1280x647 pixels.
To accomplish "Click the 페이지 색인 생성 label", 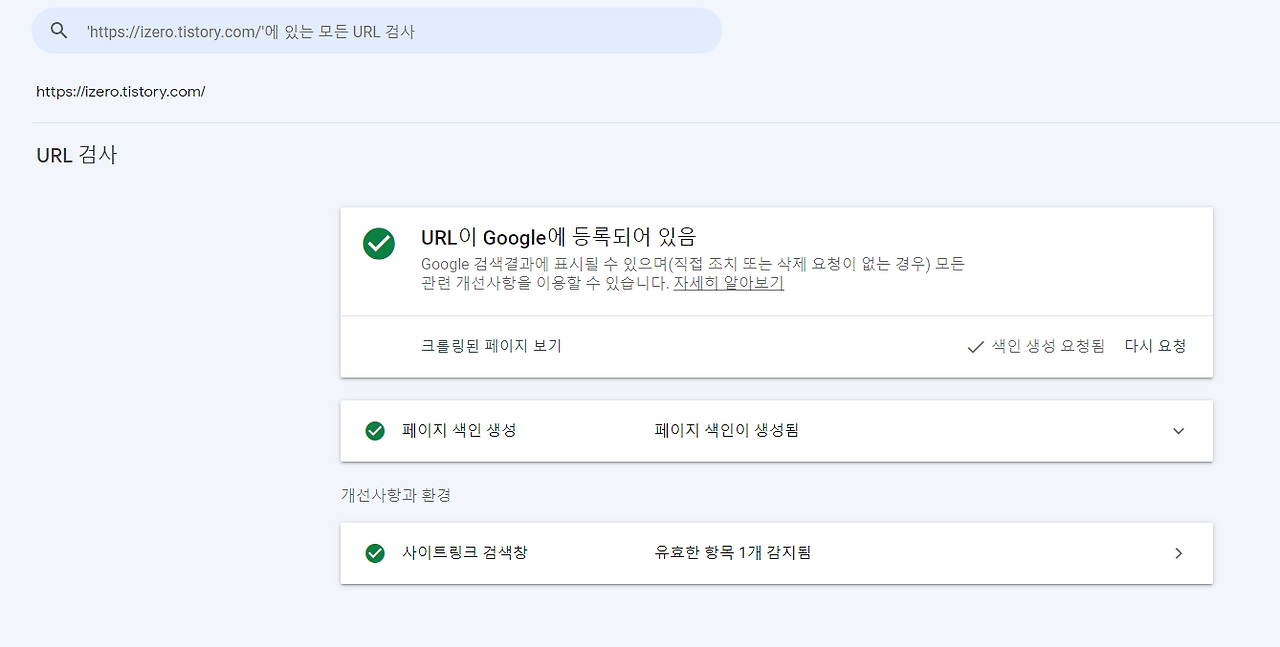I will (x=459, y=431).
